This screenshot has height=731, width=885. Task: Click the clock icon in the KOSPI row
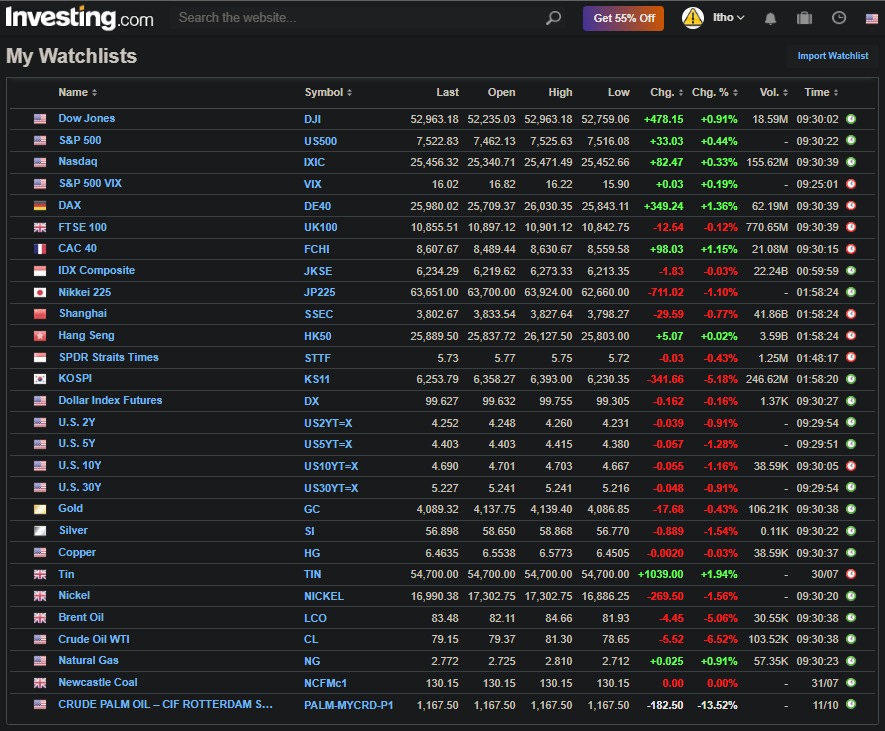851,379
